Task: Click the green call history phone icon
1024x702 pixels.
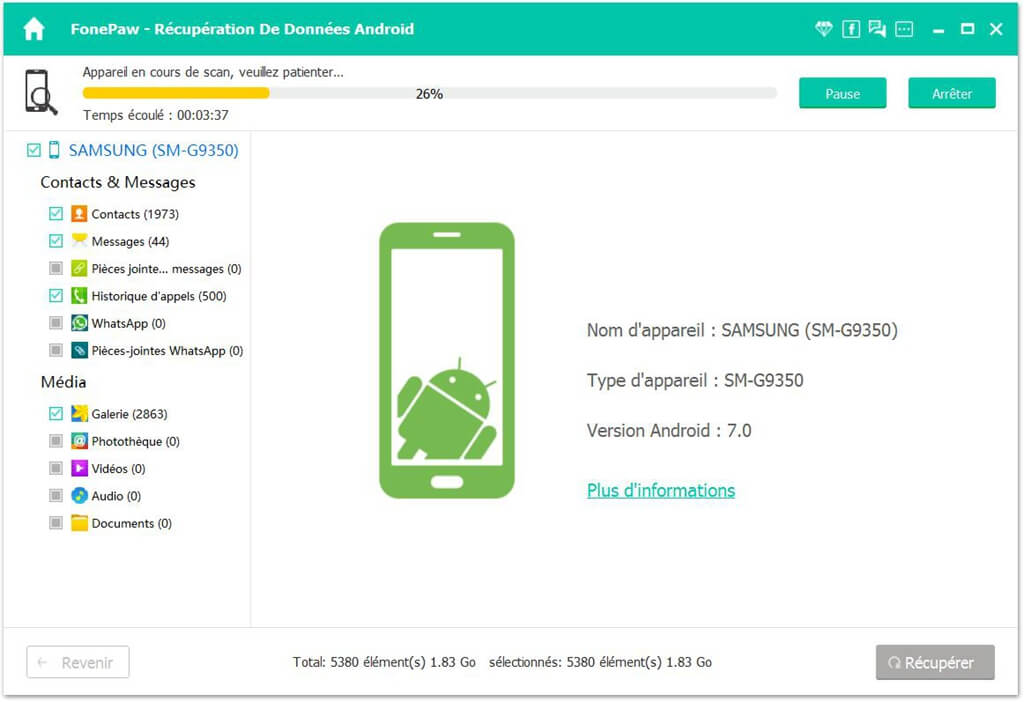Action: pyautogui.click(x=79, y=296)
